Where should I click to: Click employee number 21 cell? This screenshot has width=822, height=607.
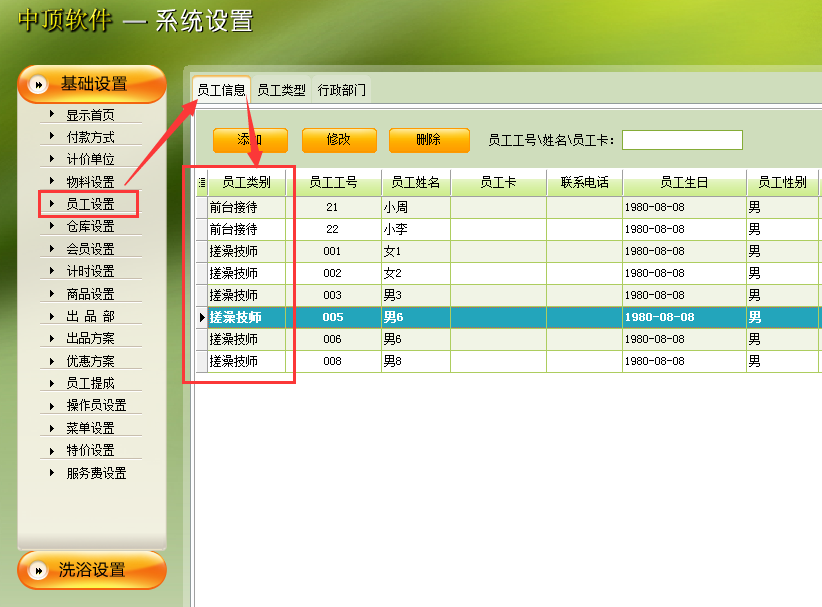click(333, 208)
